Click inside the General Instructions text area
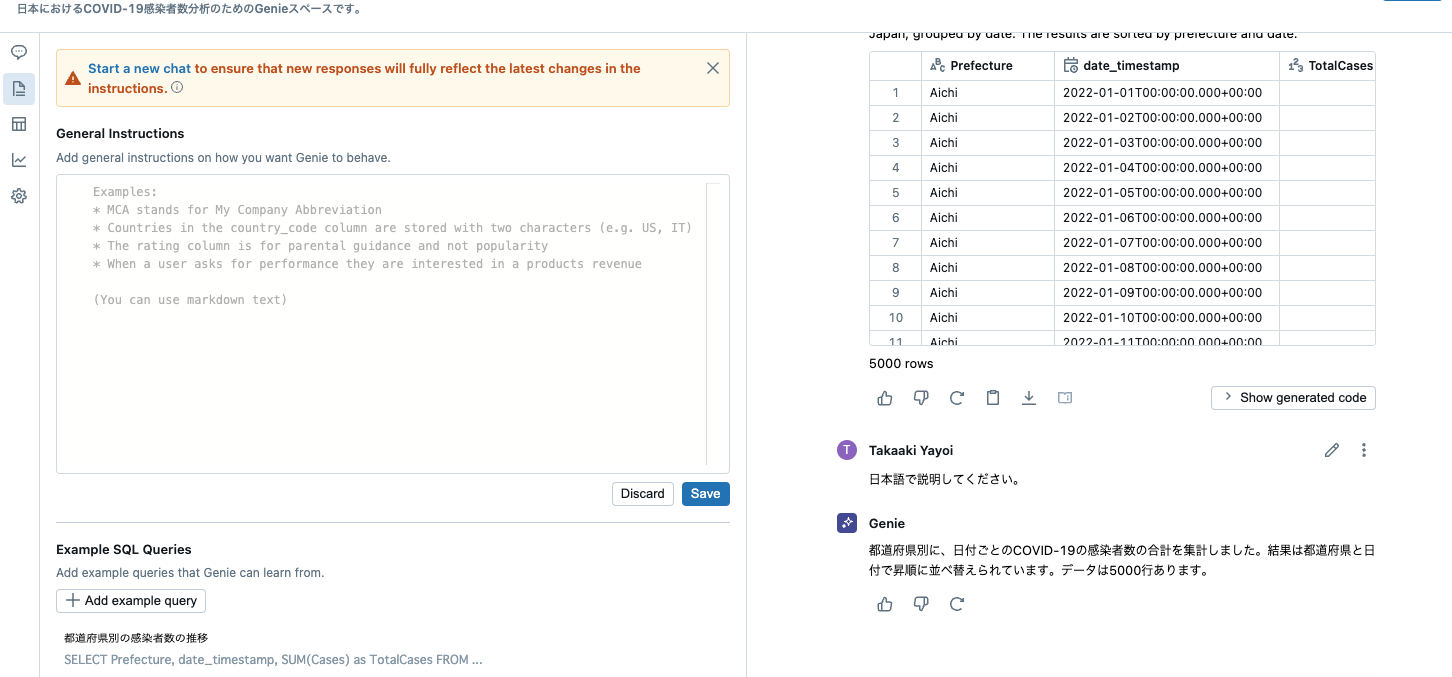 click(390, 320)
